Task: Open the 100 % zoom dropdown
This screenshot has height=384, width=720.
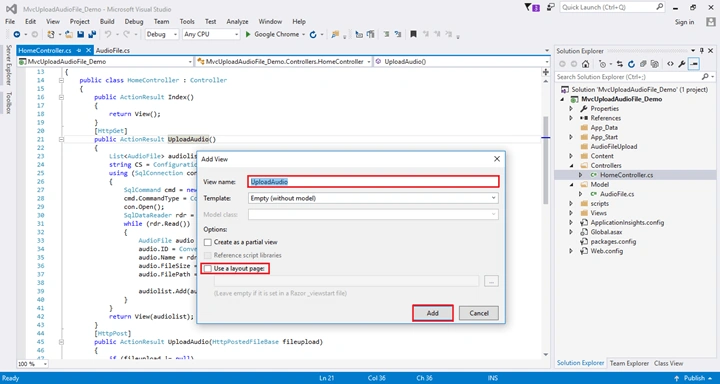Action: pos(33,364)
